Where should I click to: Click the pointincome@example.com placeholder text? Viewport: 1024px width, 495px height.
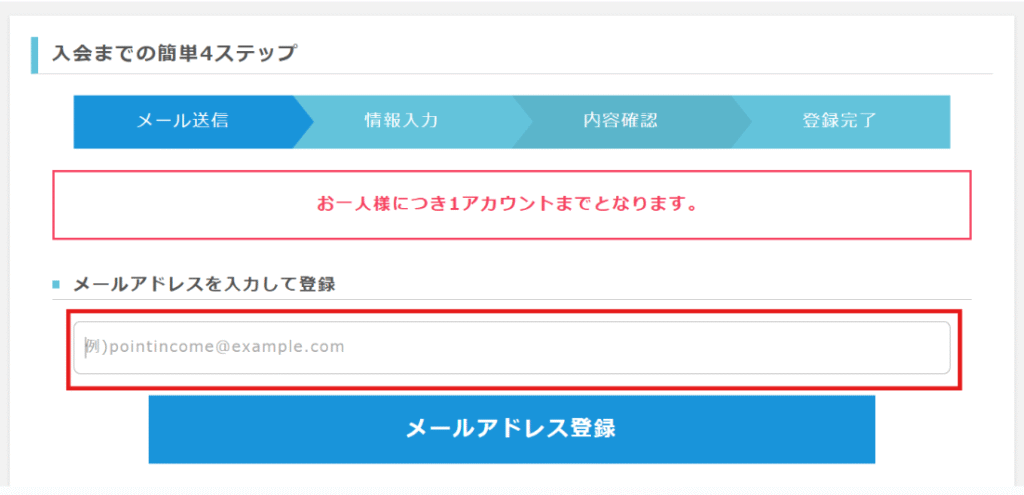[x=226, y=347]
